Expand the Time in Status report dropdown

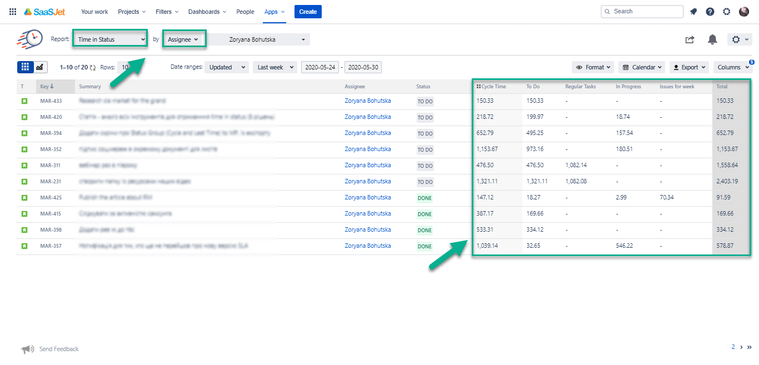tap(110, 39)
